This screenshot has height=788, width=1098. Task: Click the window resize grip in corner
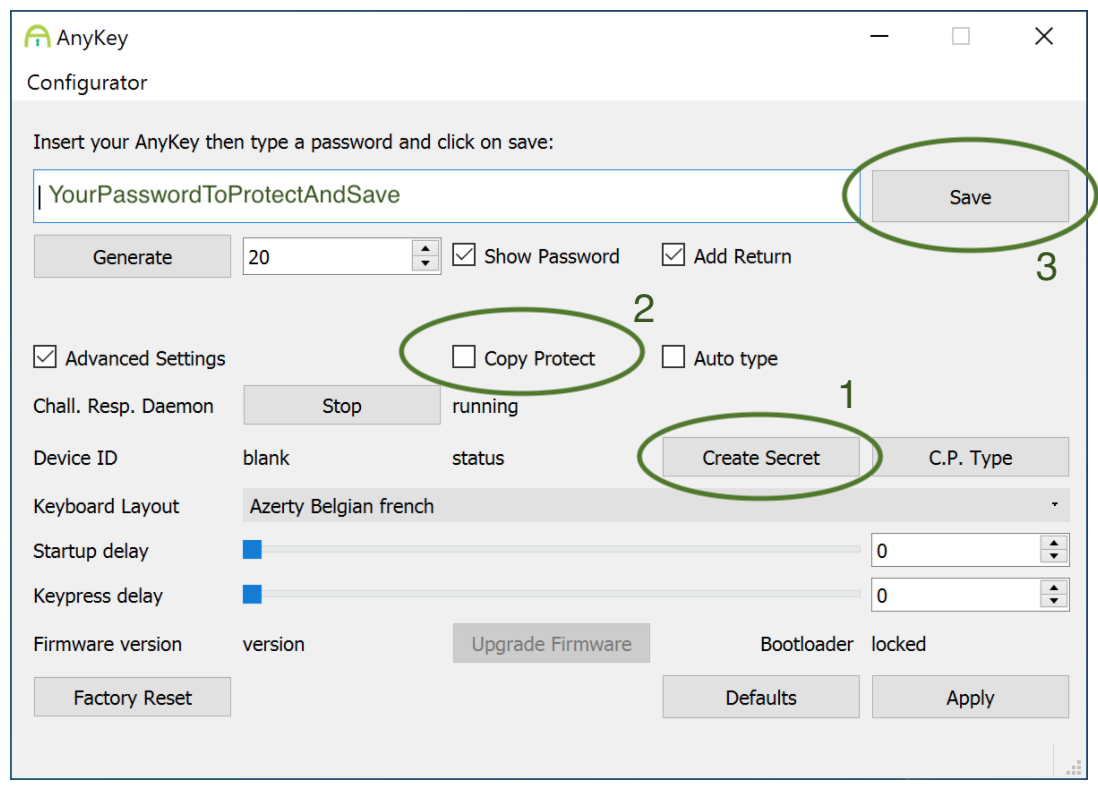pos(1073,768)
